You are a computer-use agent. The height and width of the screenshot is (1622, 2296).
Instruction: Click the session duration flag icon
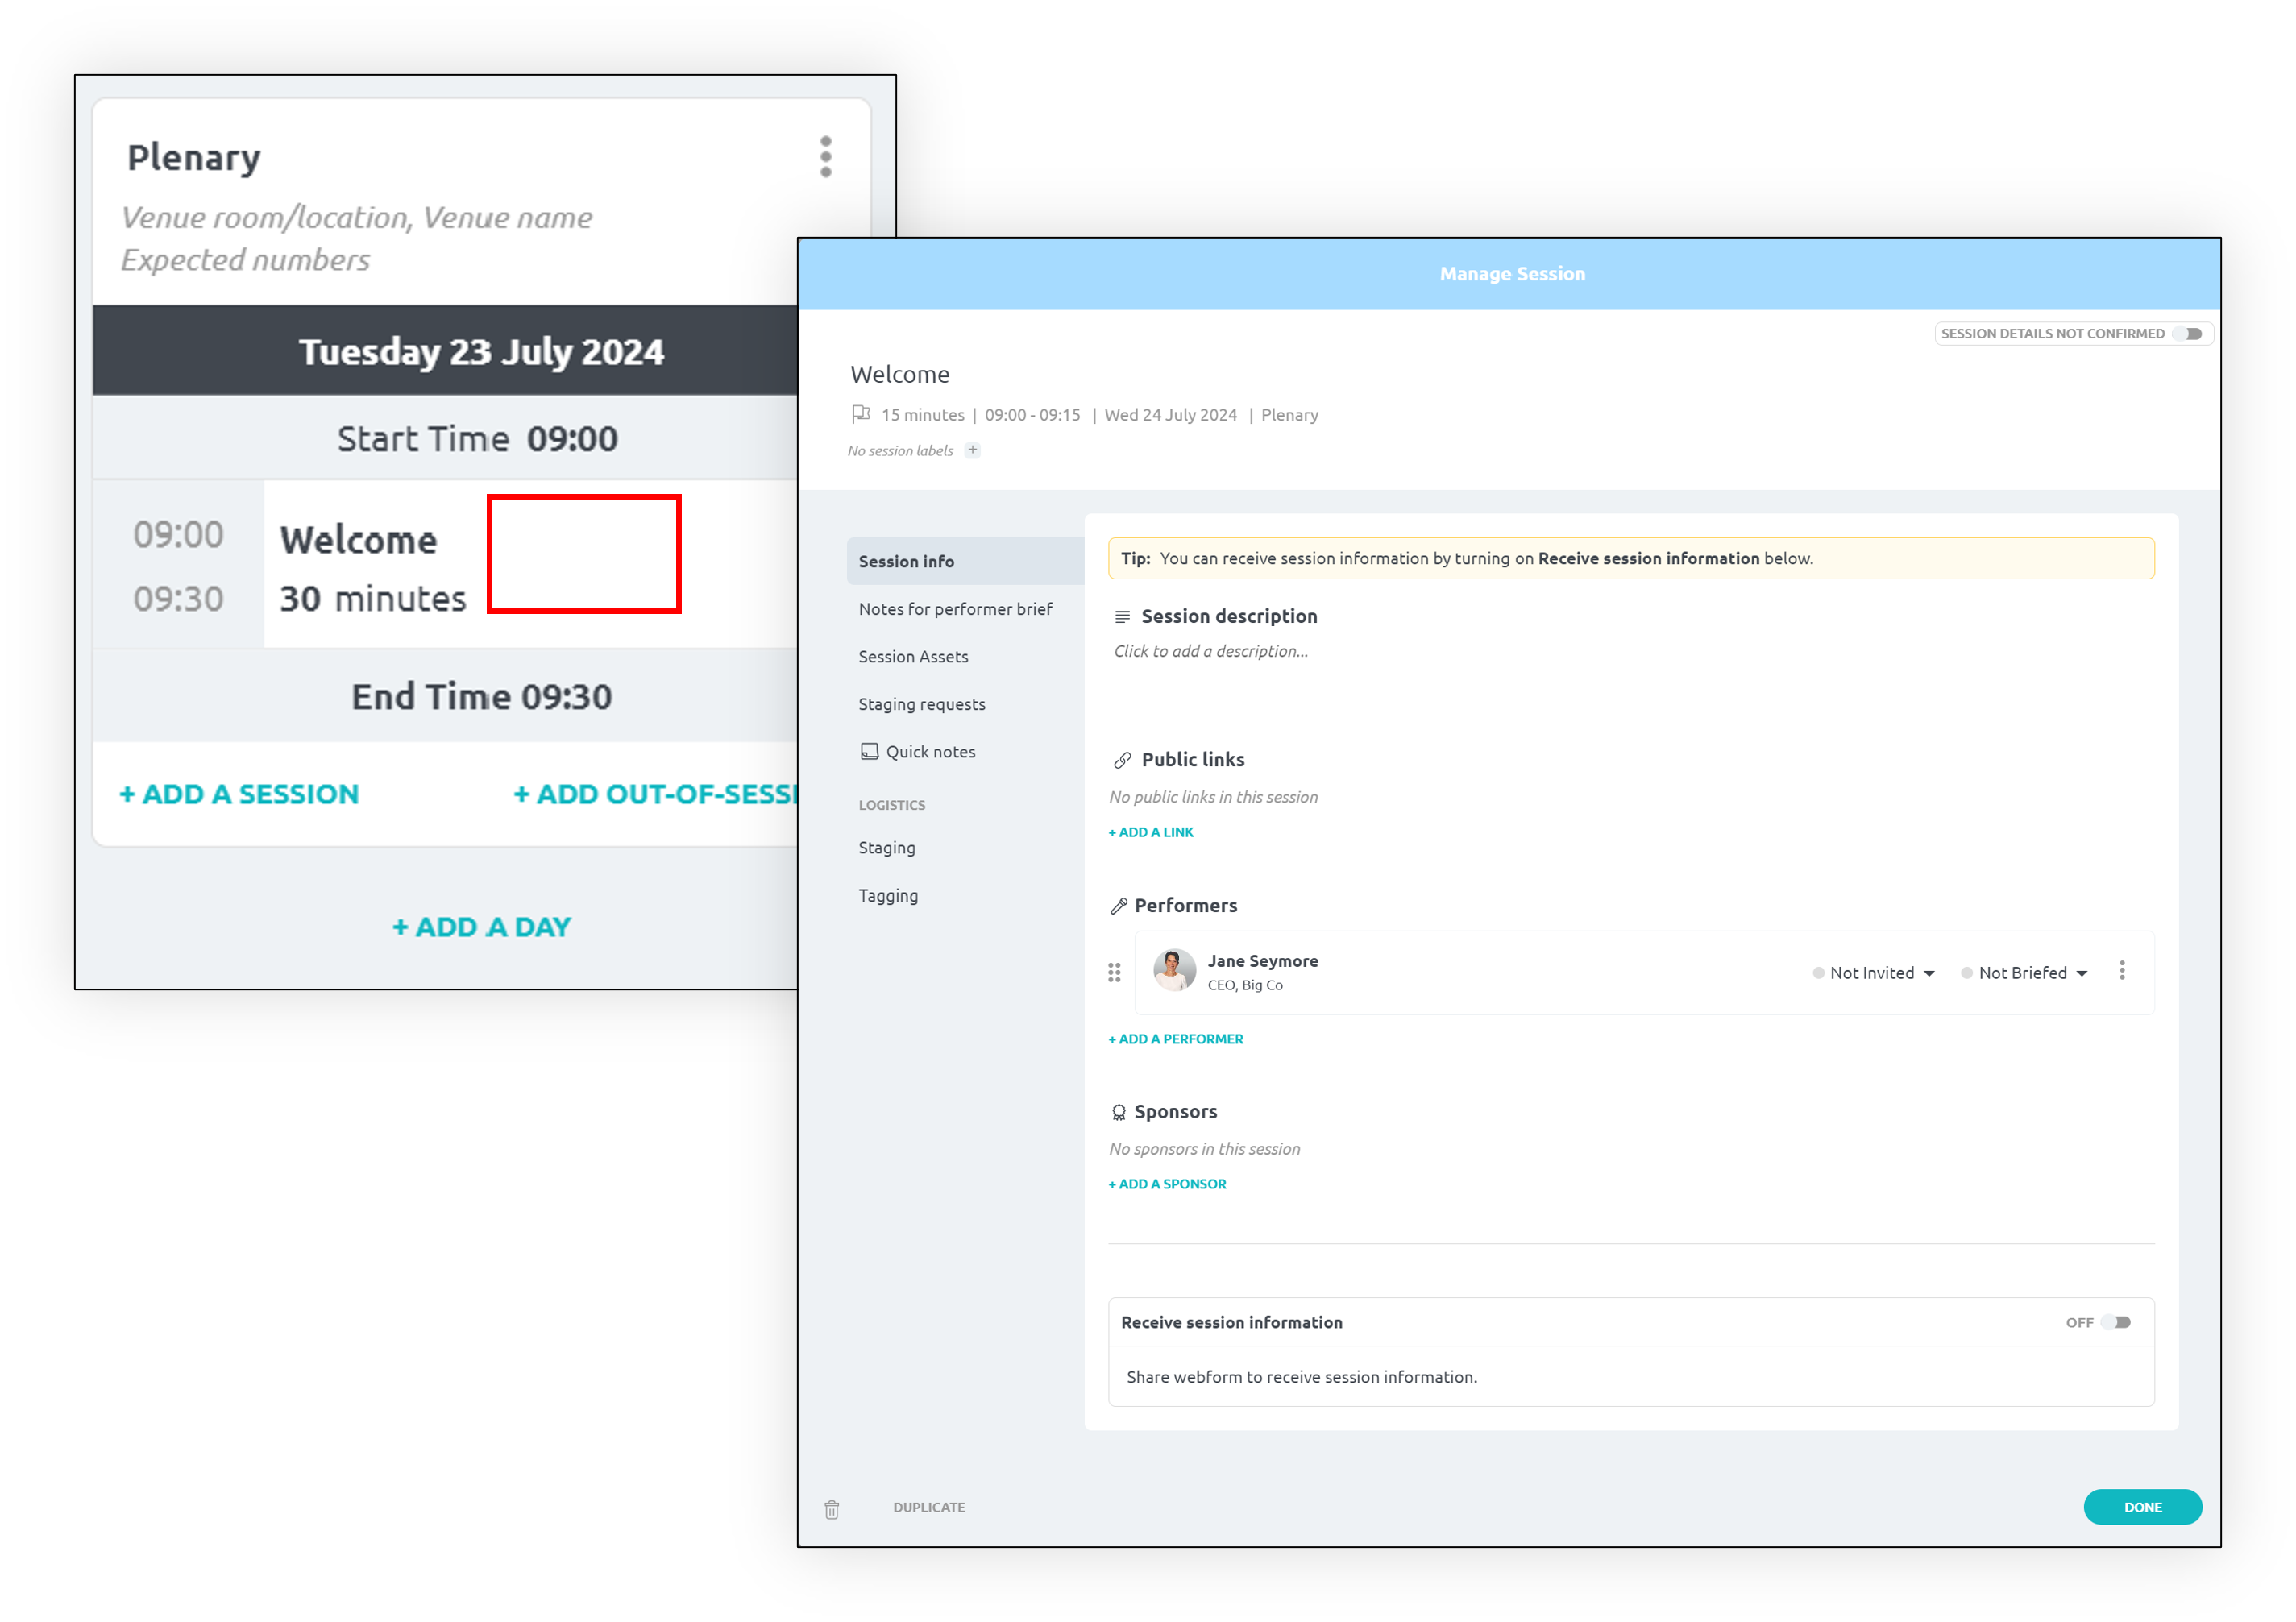pyautogui.click(x=861, y=414)
